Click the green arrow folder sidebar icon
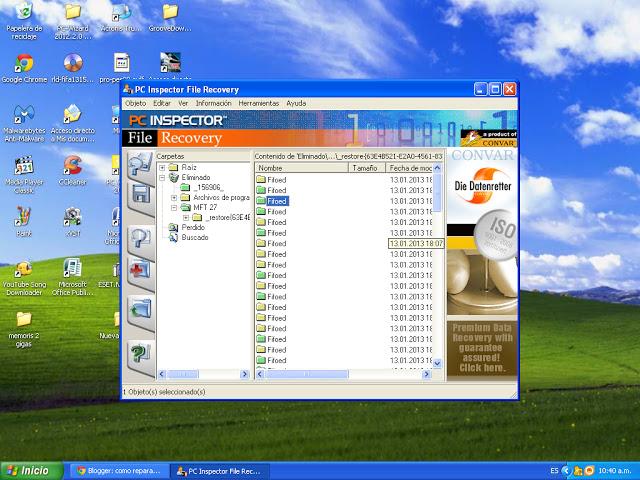Image resolution: width=640 pixels, height=480 pixels. (x=139, y=311)
